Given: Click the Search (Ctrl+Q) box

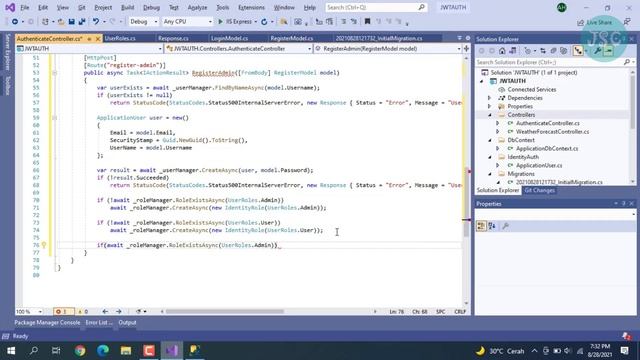Looking at the screenshot, I should click(x=376, y=7).
